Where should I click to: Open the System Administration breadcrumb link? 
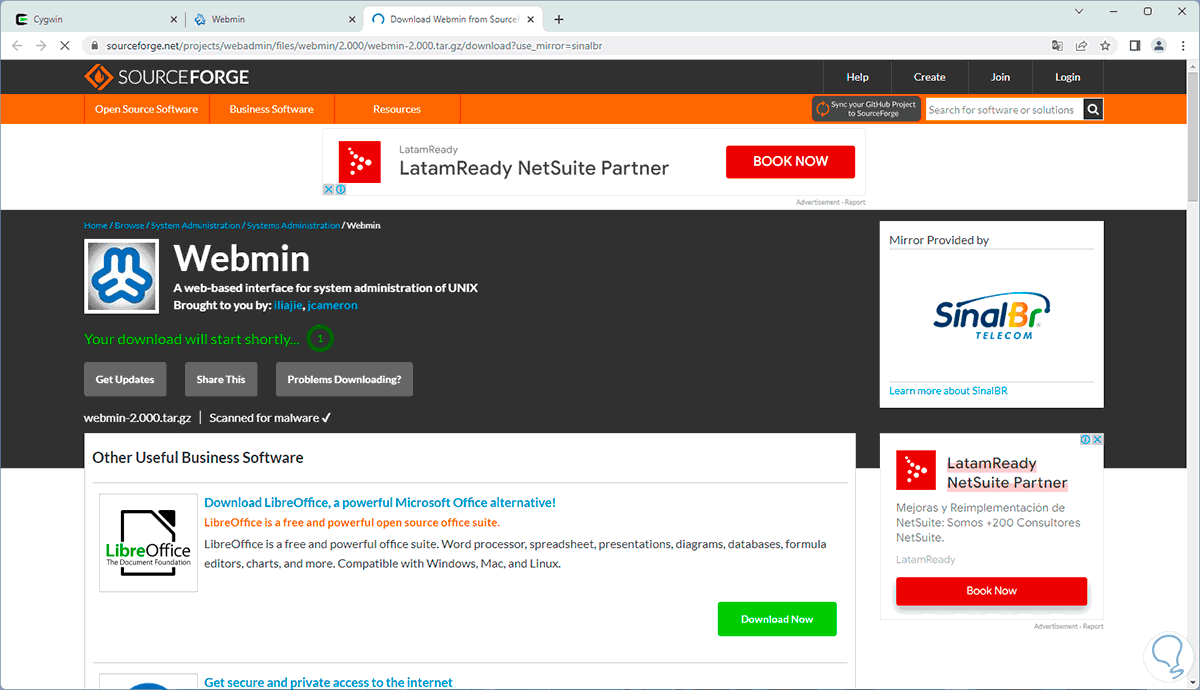pos(196,225)
